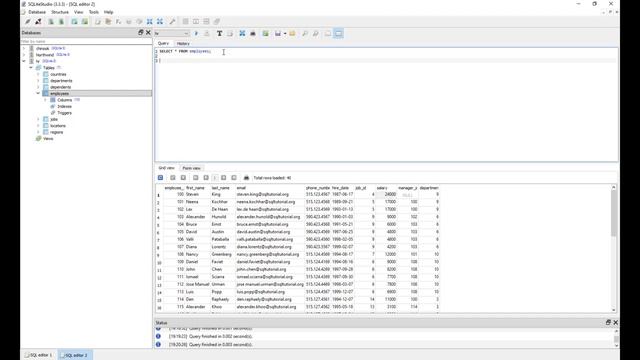
Task: Click the email column header
Action: (x=270, y=188)
